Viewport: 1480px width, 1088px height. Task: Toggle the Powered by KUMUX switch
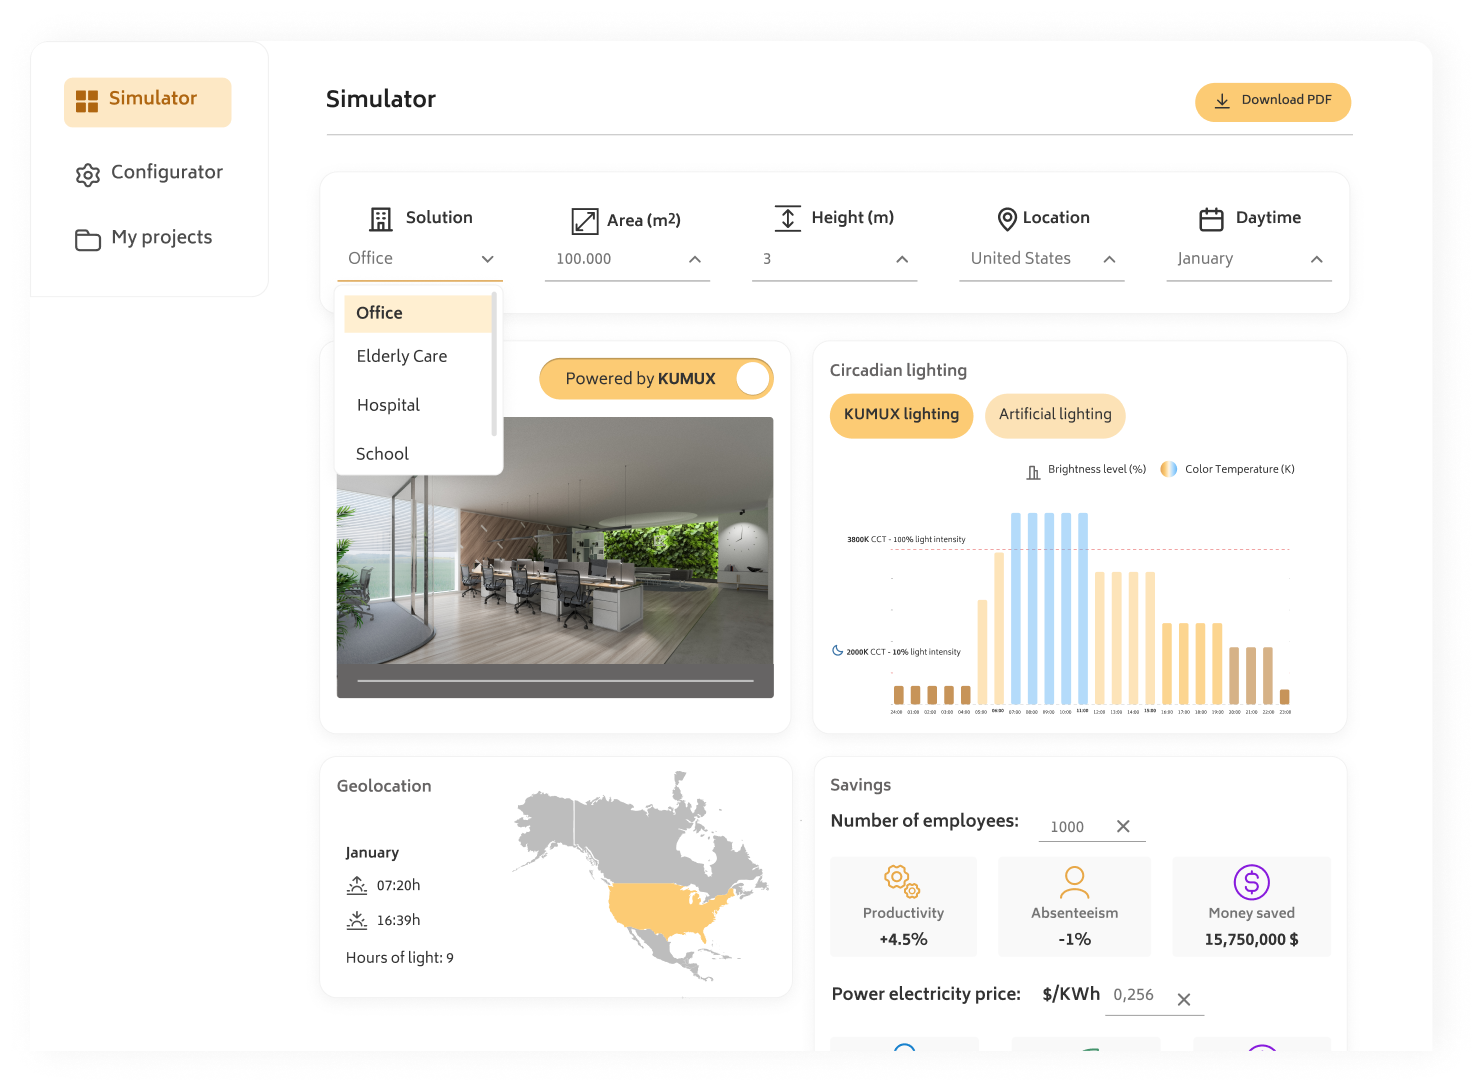point(752,379)
